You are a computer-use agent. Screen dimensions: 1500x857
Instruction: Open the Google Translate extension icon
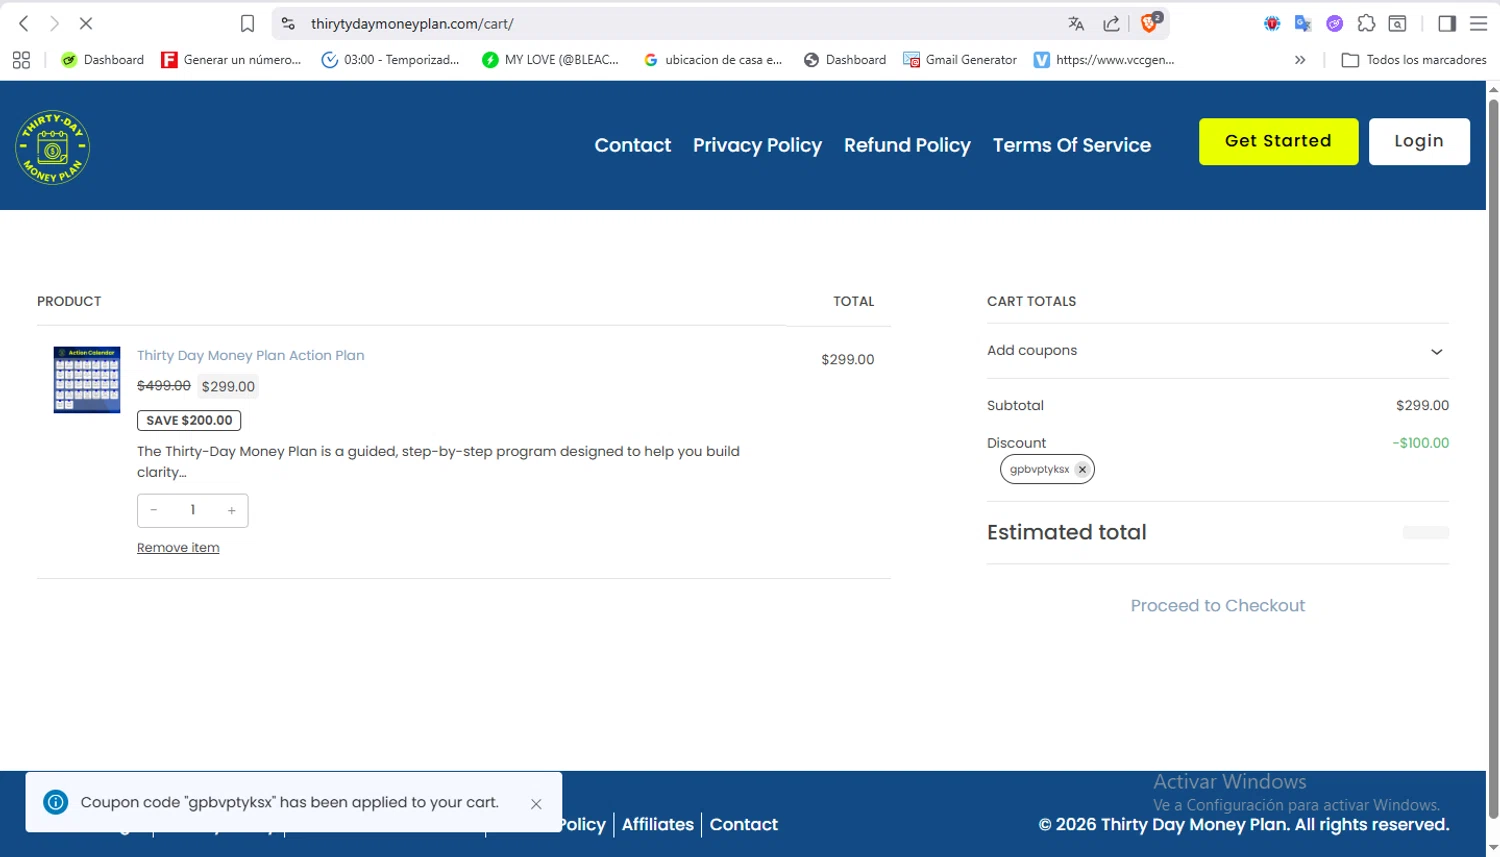[x=1303, y=23]
